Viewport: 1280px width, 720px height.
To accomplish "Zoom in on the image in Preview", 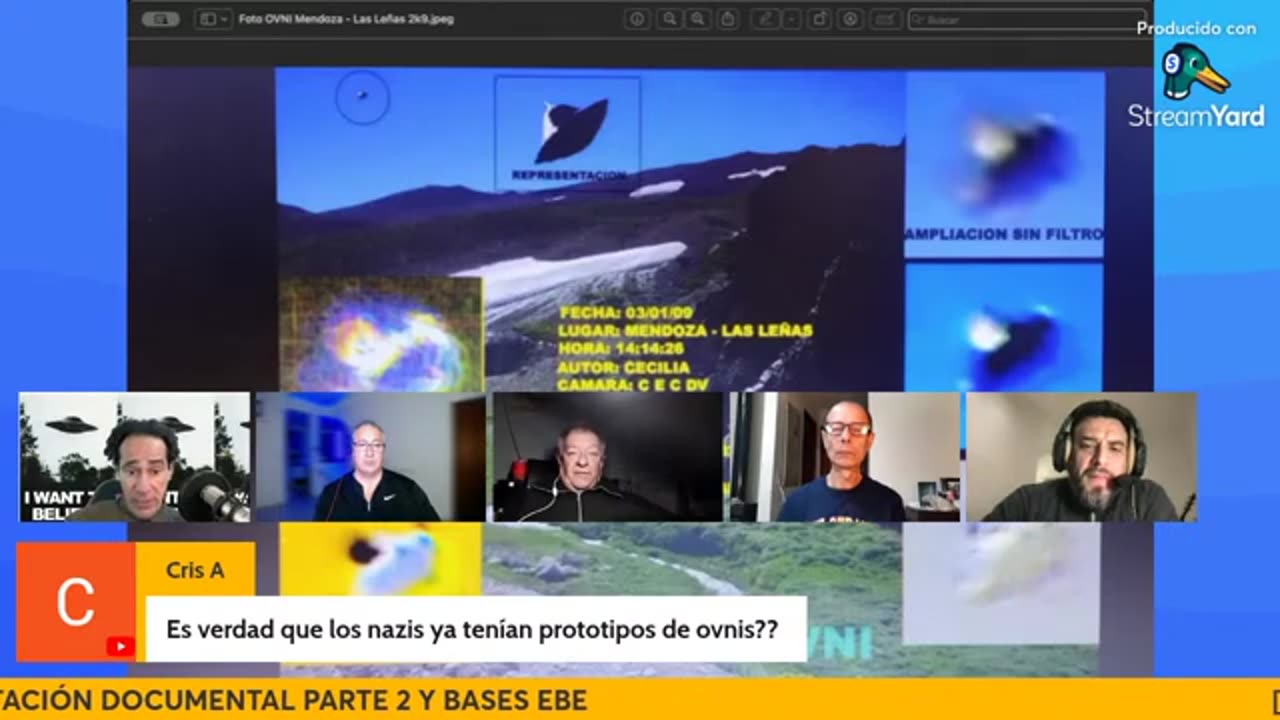I will [697, 19].
